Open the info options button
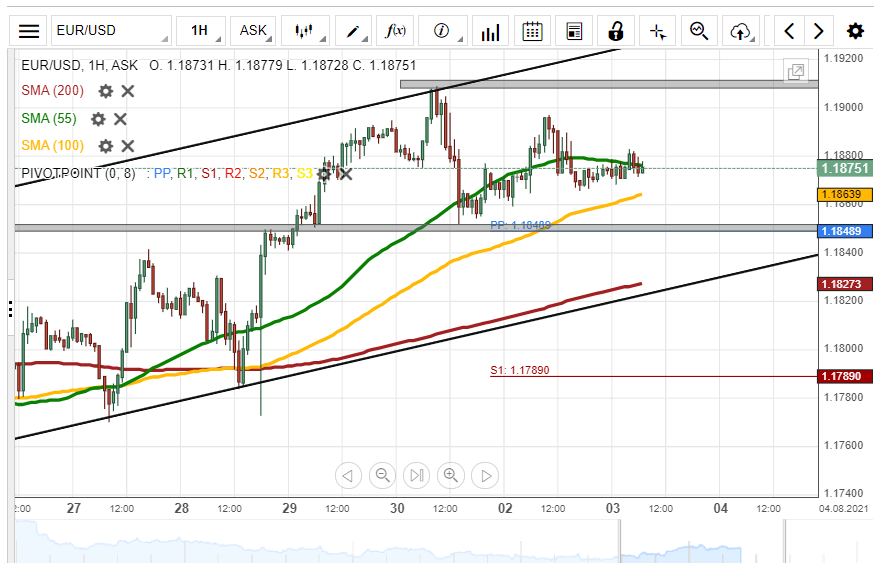This screenshot has height=570, width=881. (x=442, y=31)
